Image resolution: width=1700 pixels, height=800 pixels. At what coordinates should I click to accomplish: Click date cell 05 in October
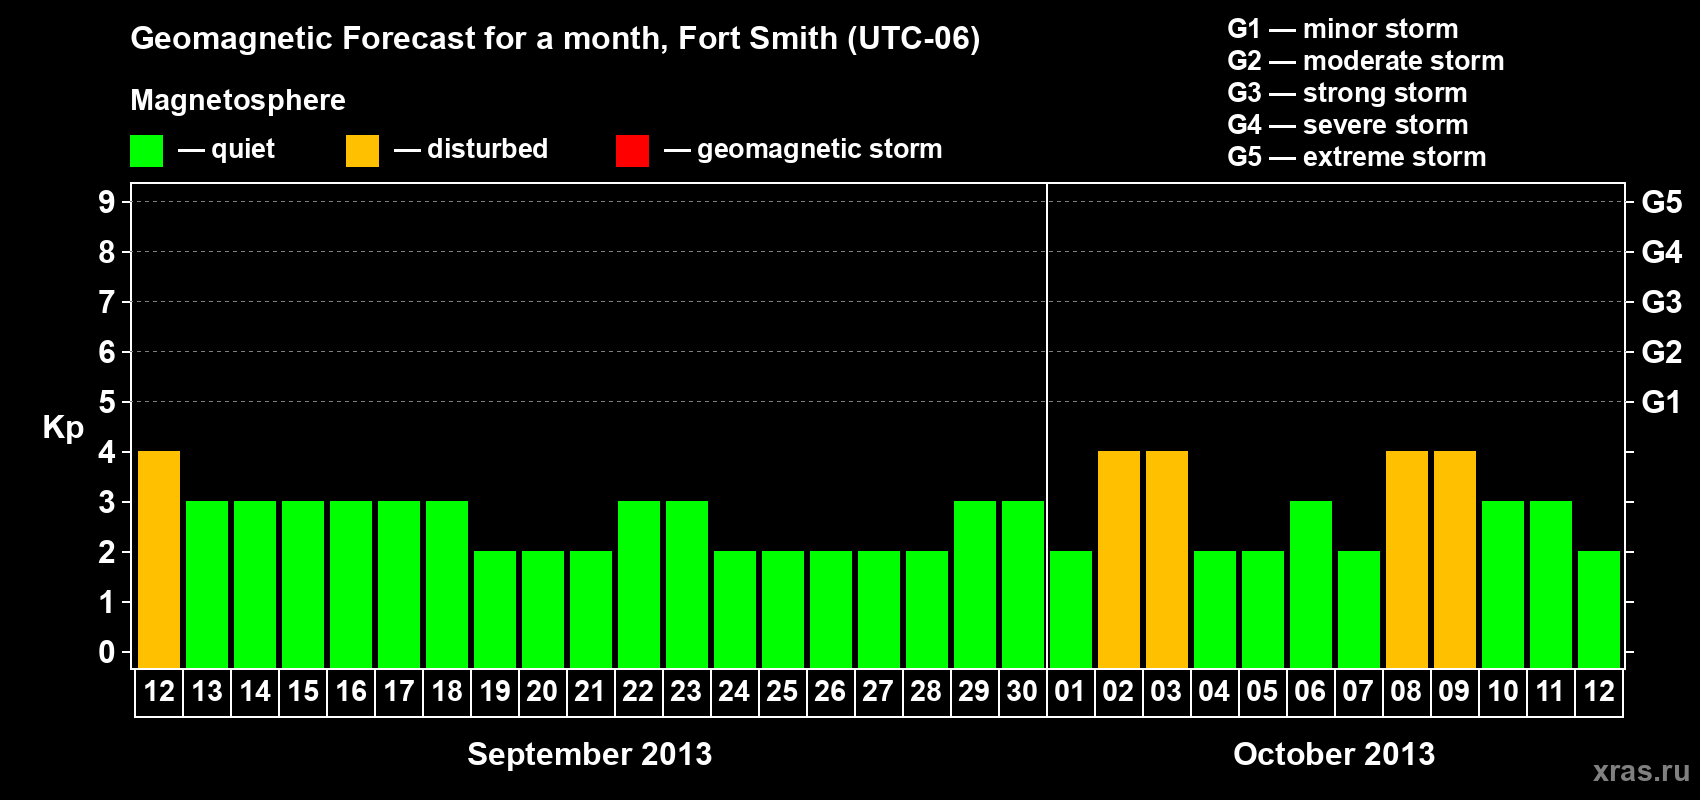1263,692
